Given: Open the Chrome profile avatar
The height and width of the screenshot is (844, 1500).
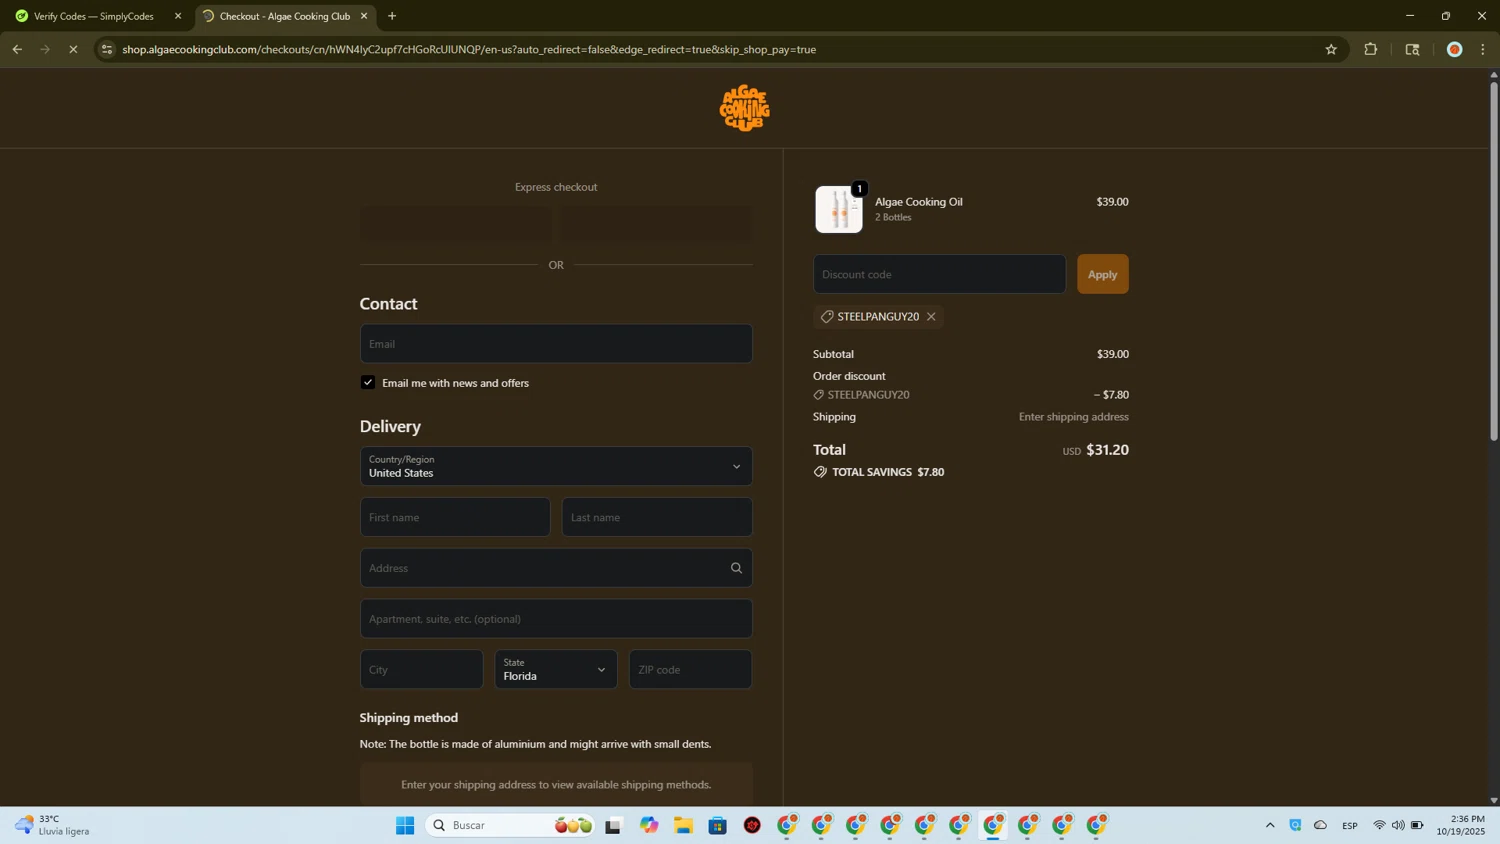Looking at the screenshot, I should [1454, 49].
